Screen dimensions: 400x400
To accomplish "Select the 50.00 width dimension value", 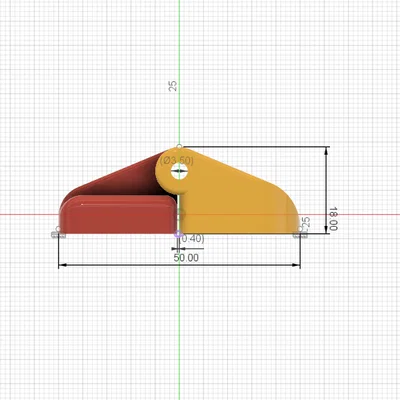I will click(x=186, y=258).
